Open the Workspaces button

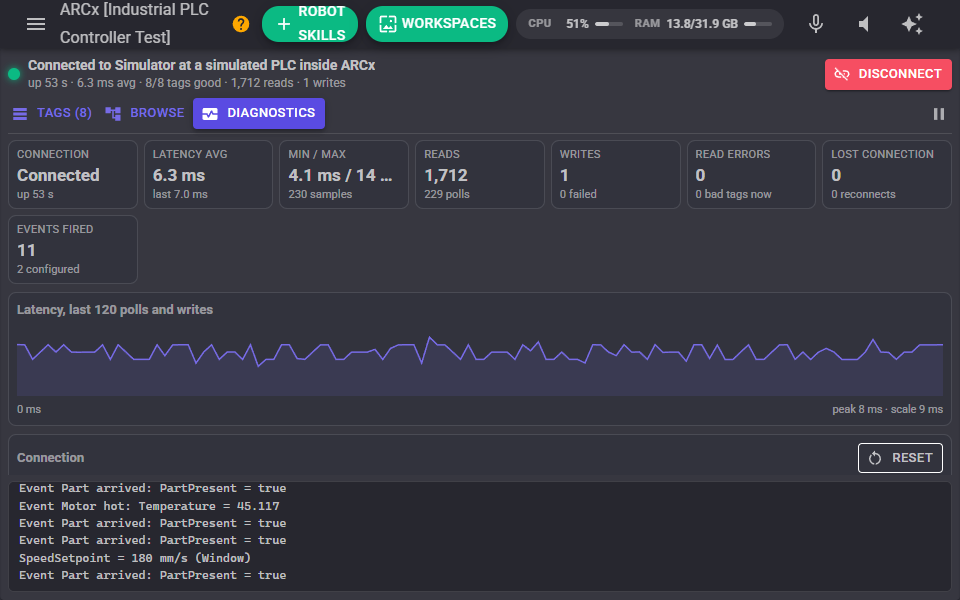(x=437, y=24)
